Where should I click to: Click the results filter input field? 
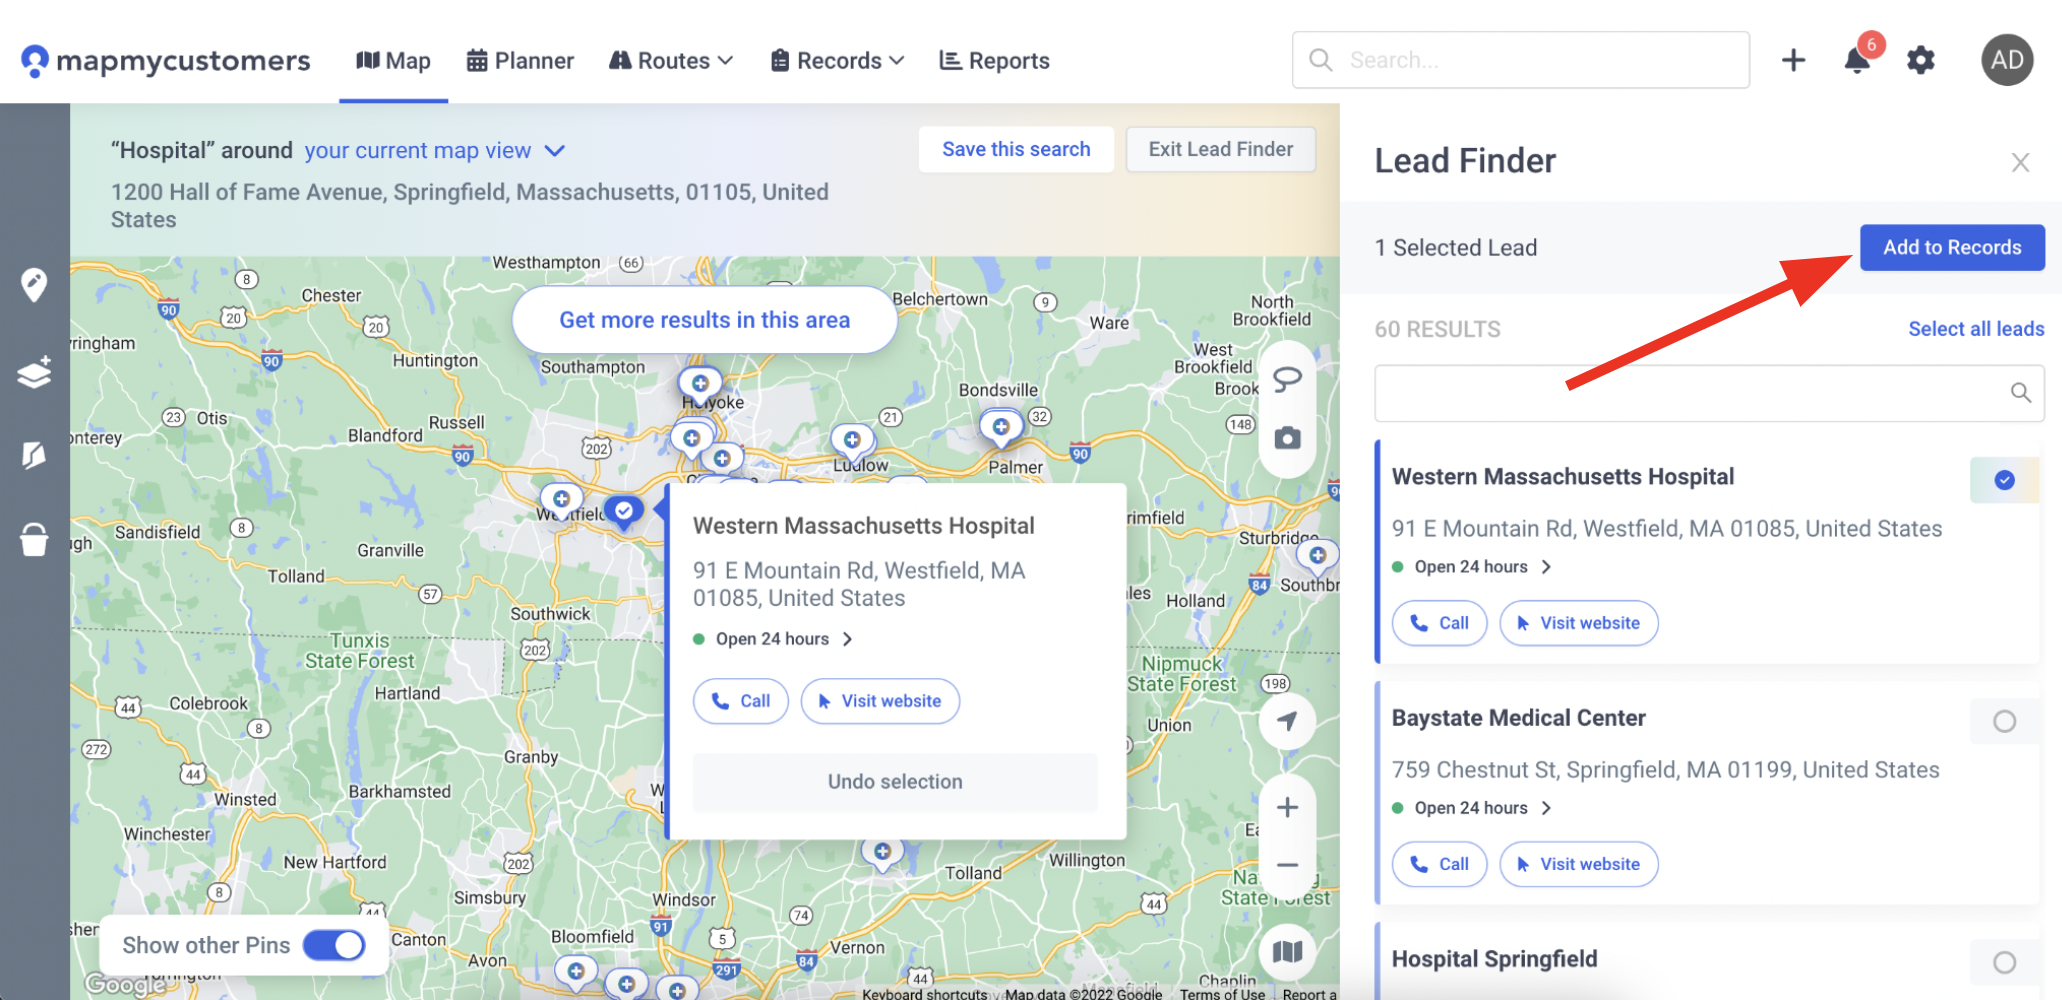1709,393
